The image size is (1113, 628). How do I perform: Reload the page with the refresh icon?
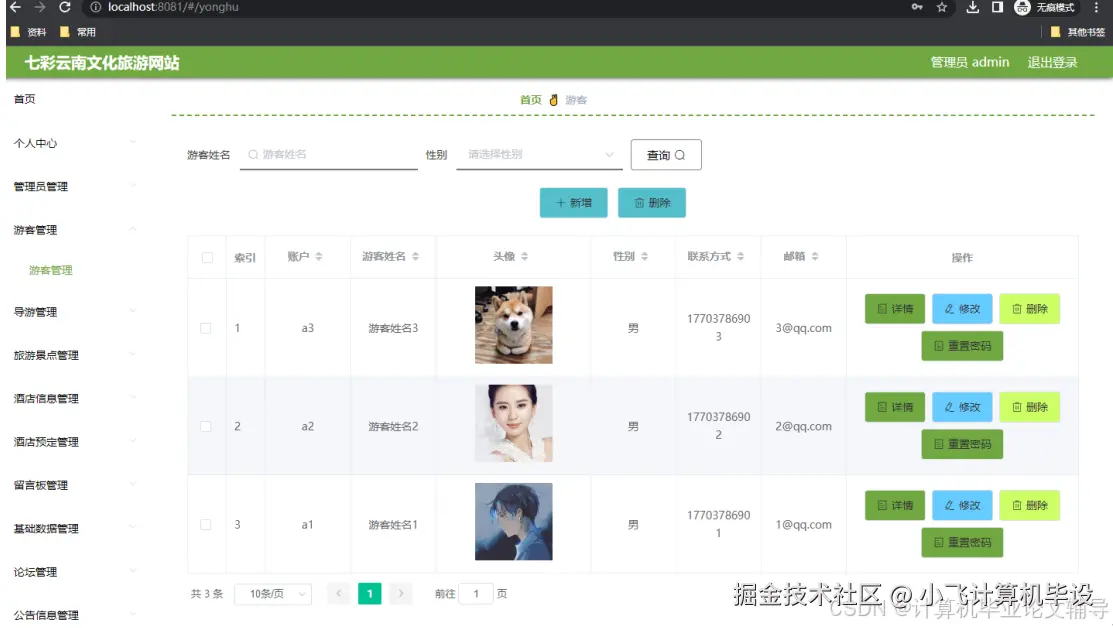pyautogui.click(x=65, y=7)
